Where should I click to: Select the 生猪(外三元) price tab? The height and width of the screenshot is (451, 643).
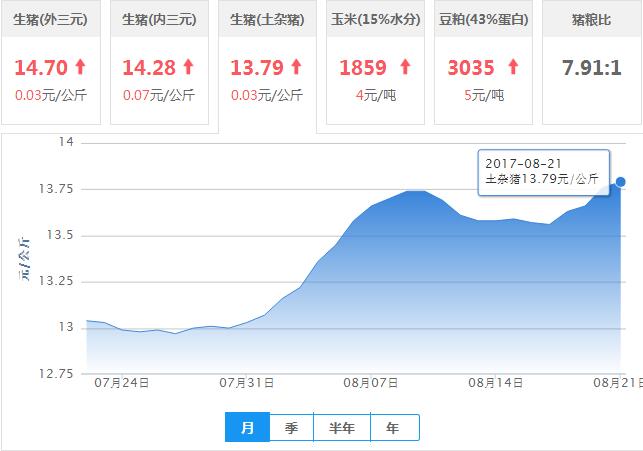(51, 62)
